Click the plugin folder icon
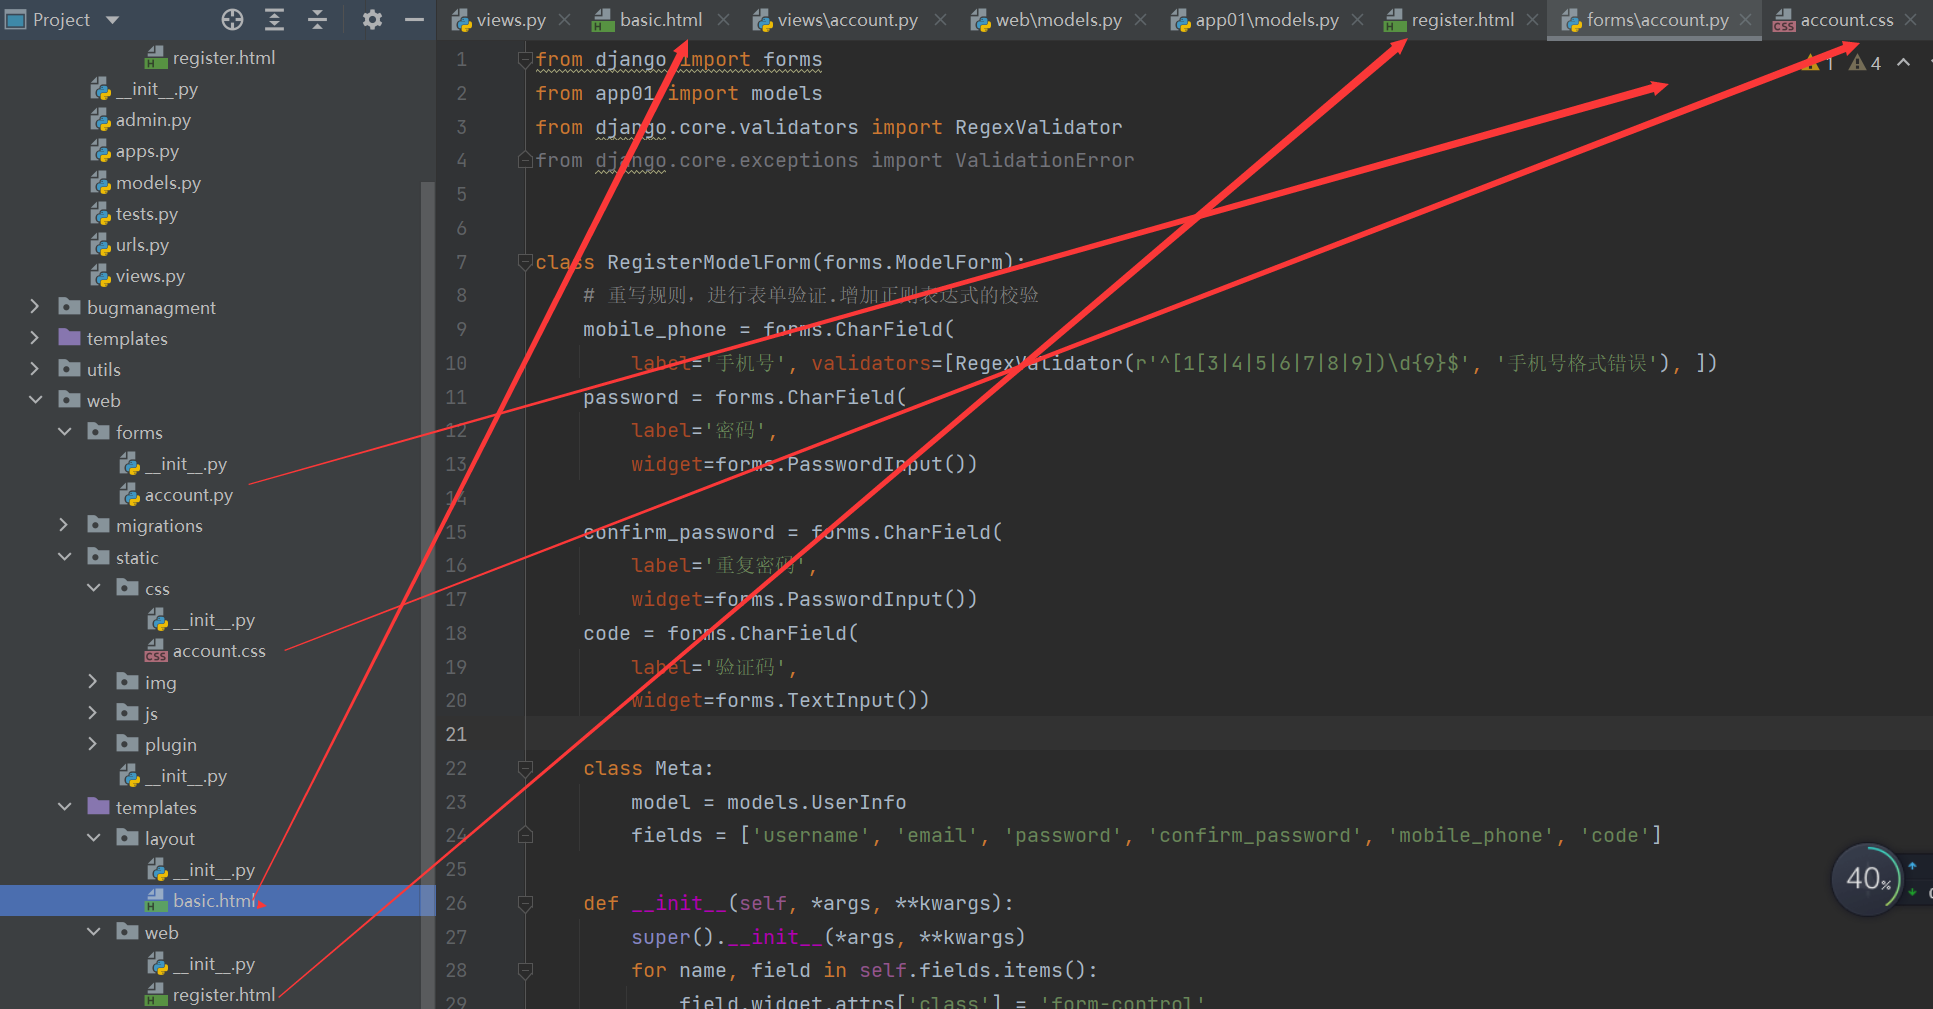This screenshot has width=1933, height=1009. tap(127, 744)
